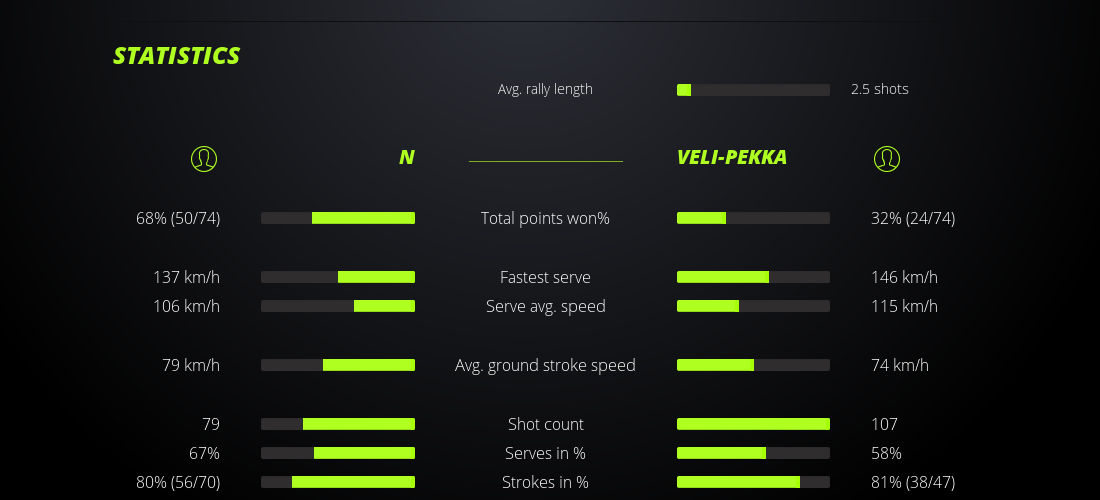Screen dimensions: 1100x500
Task: Click Veli-Pekka's Strokes in % bar
Action: point(753,482)
